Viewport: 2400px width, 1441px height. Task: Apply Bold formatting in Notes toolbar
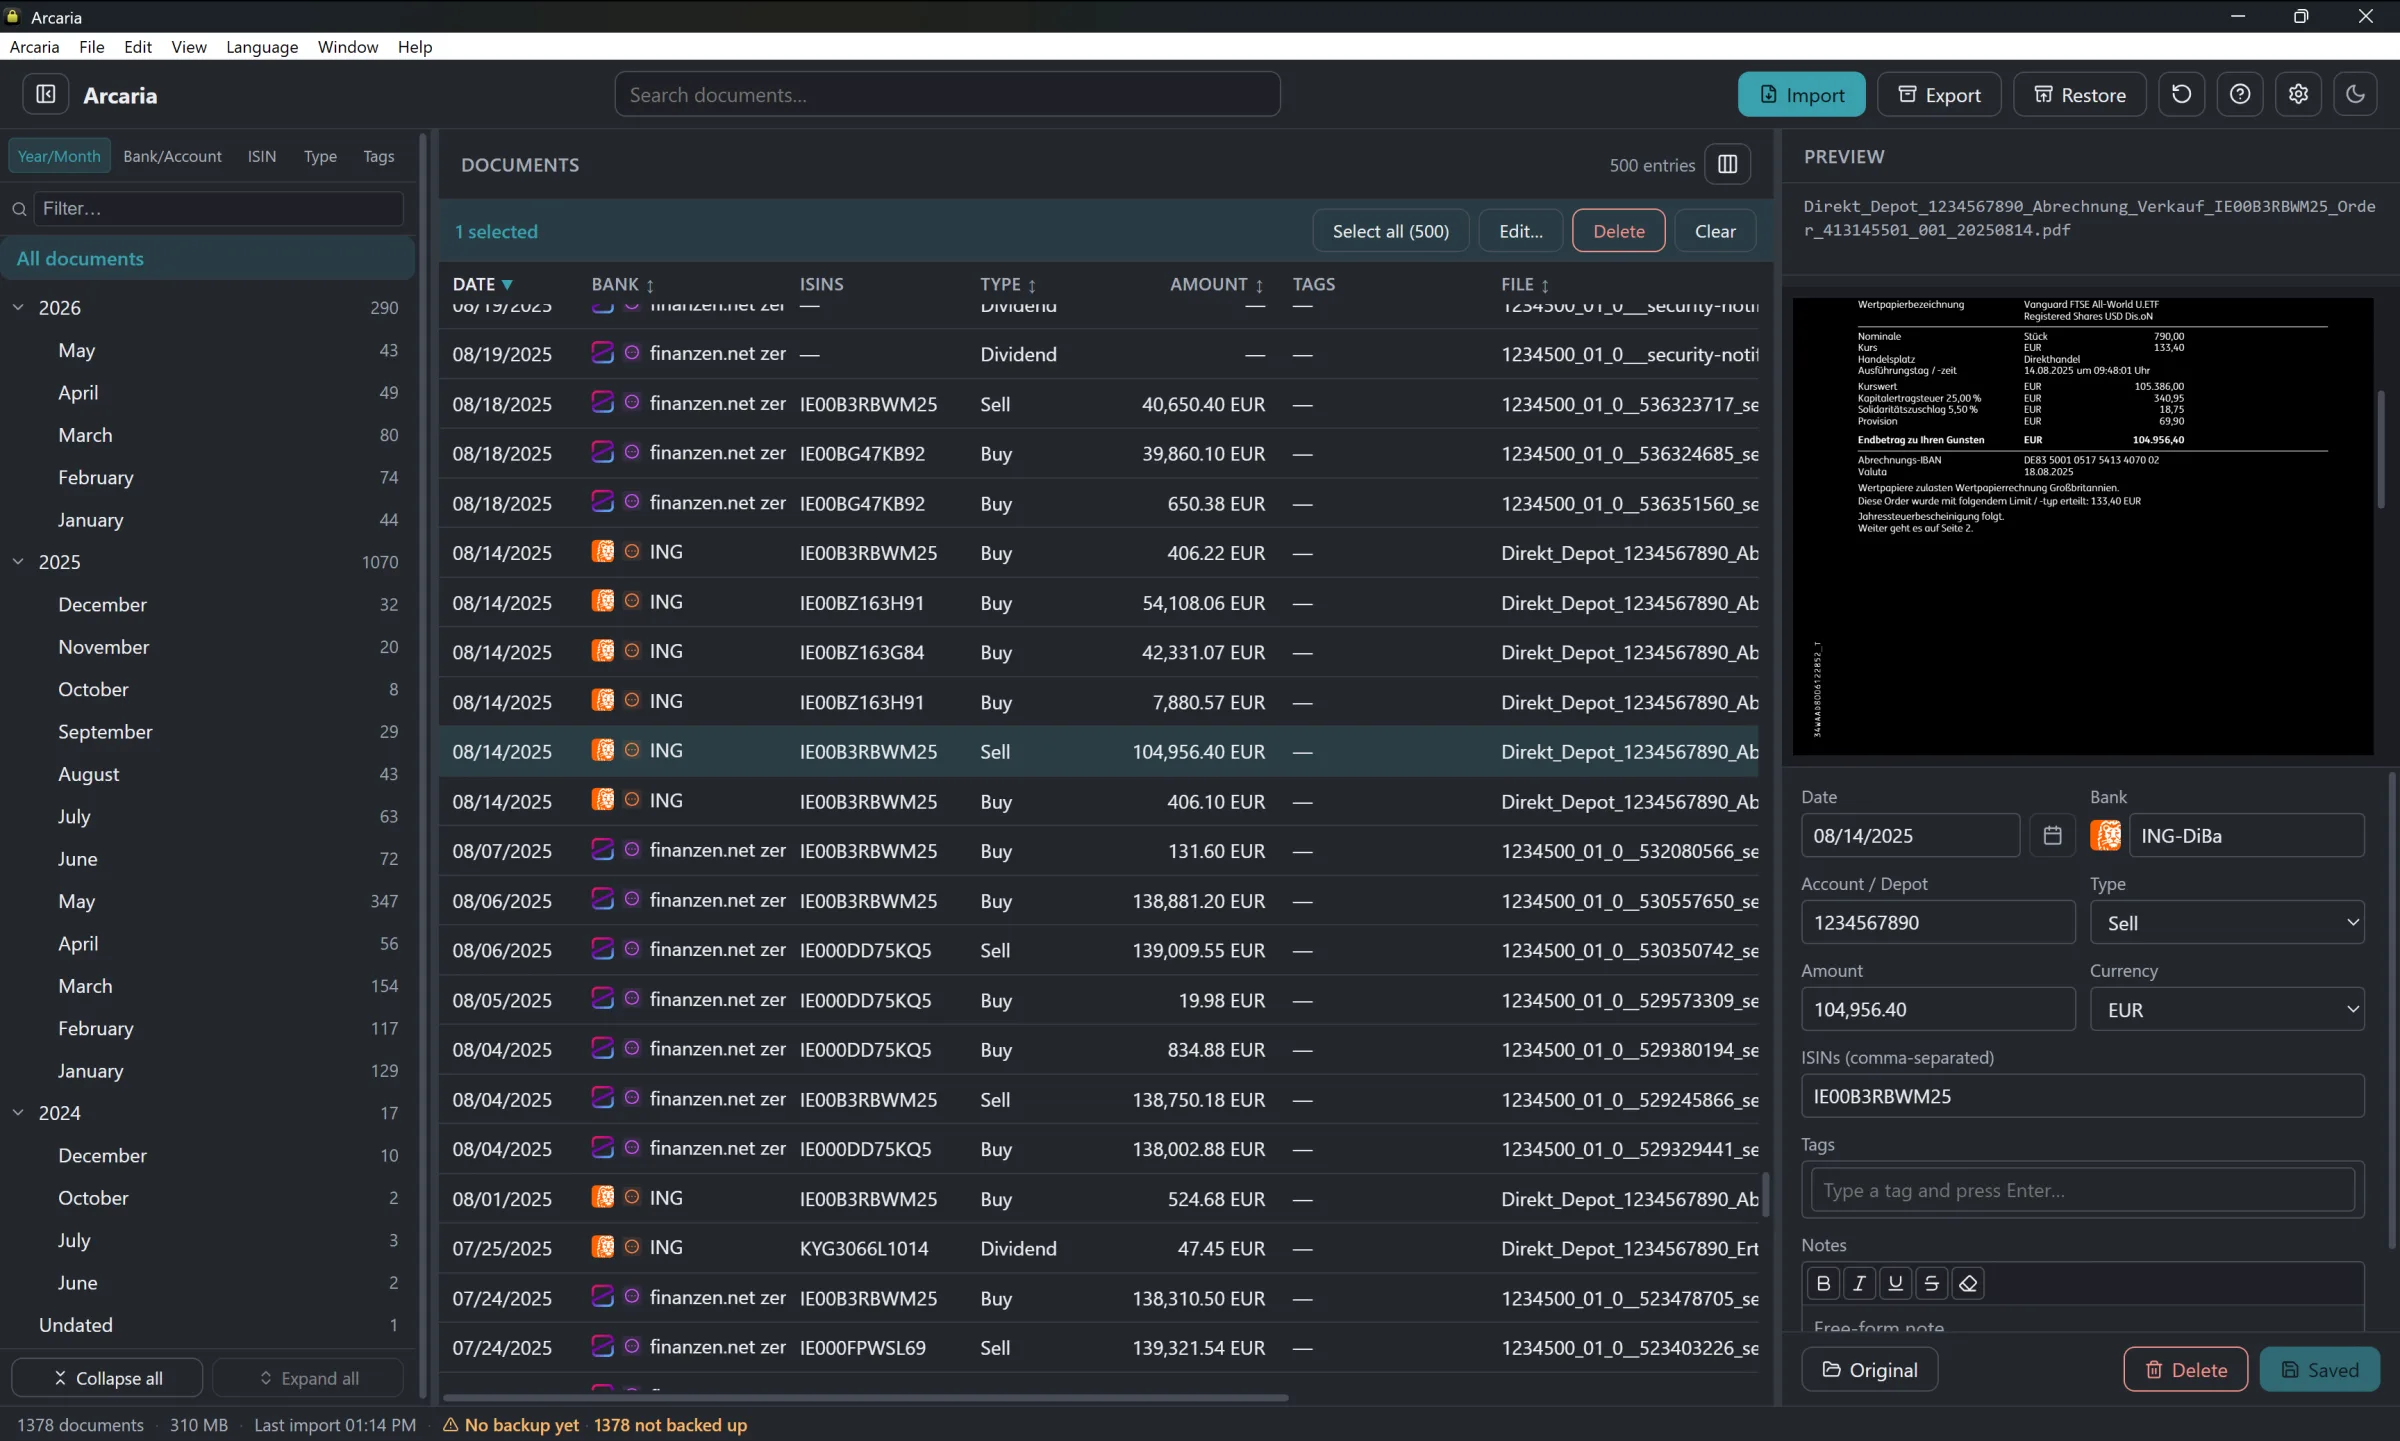tap(1823, 1283)
